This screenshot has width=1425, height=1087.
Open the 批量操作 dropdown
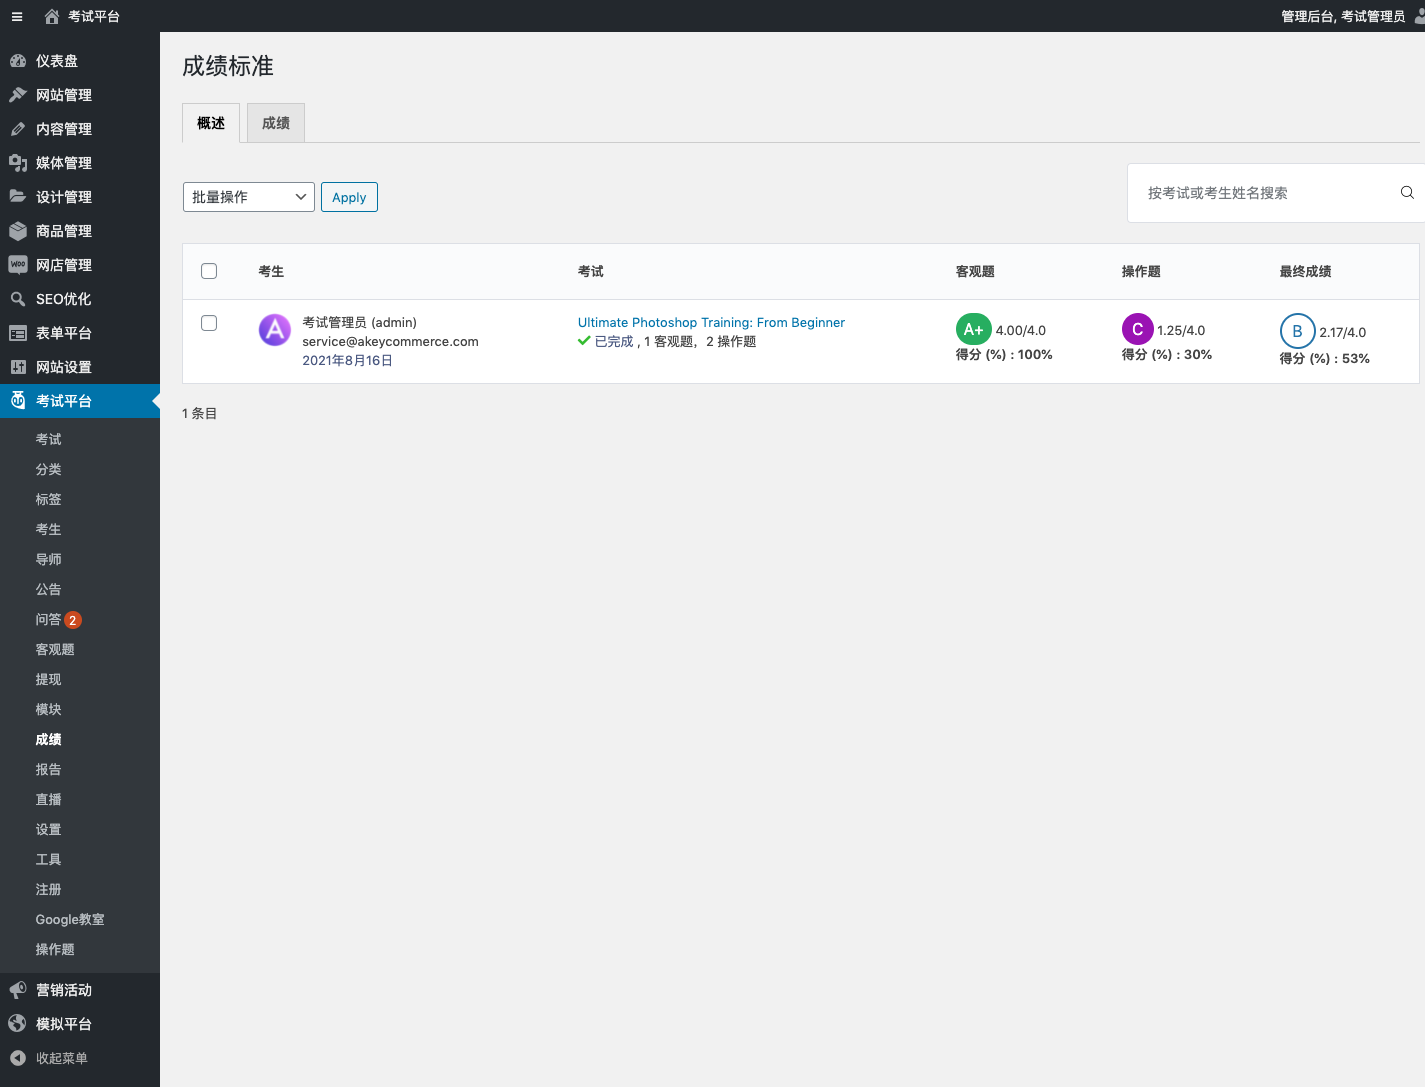tap(249, 197)
